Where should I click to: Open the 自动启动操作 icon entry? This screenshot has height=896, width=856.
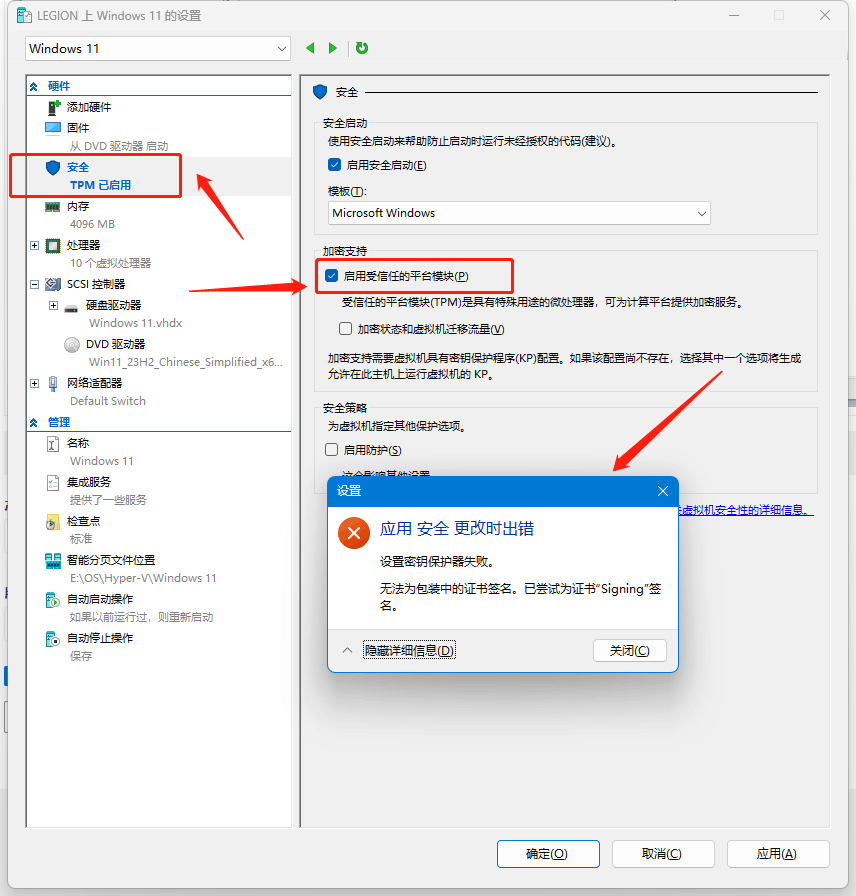53,600
